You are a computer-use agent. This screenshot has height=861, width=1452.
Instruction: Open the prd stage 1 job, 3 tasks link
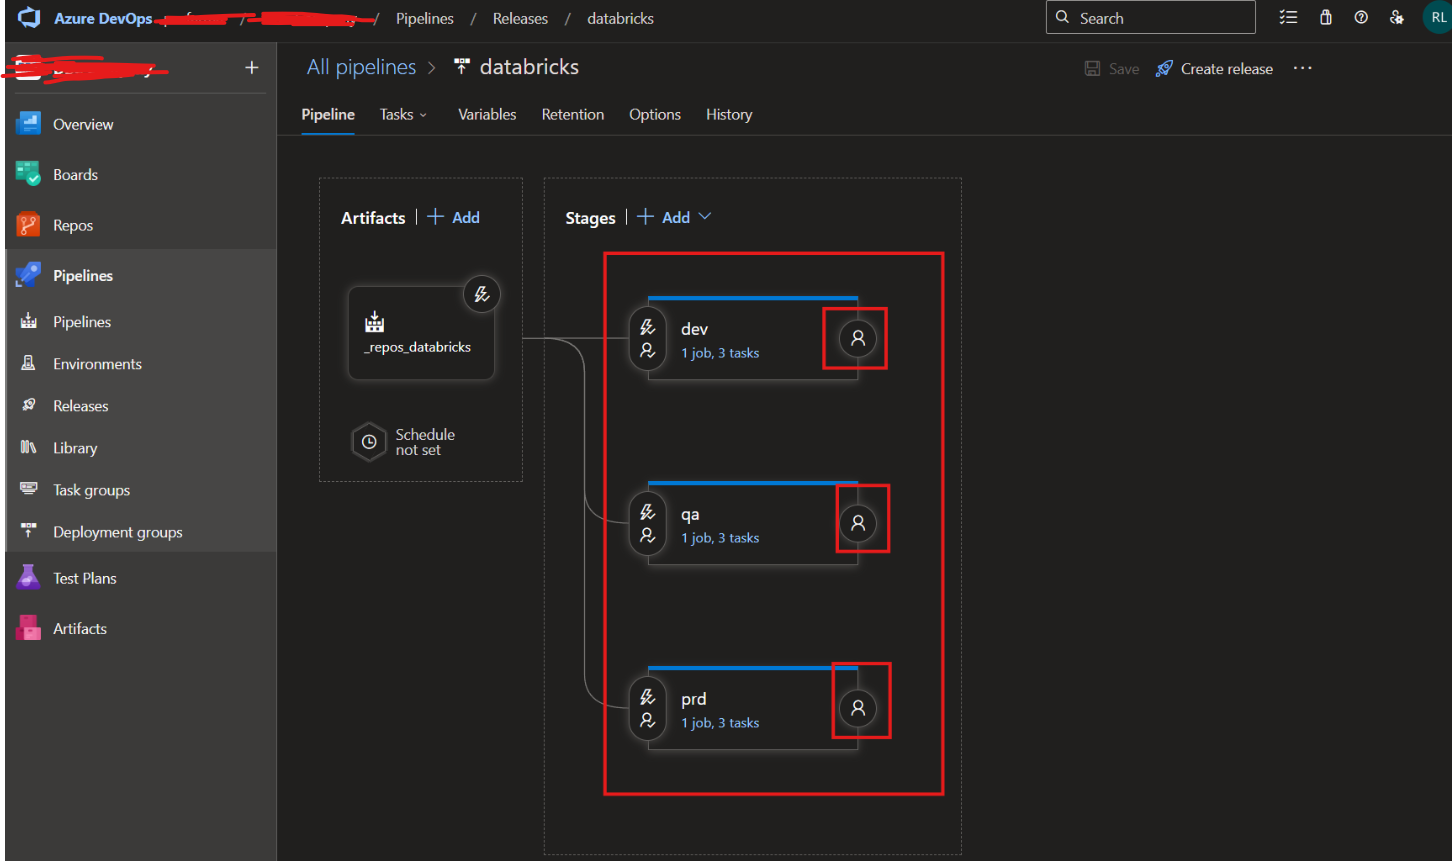720,723
